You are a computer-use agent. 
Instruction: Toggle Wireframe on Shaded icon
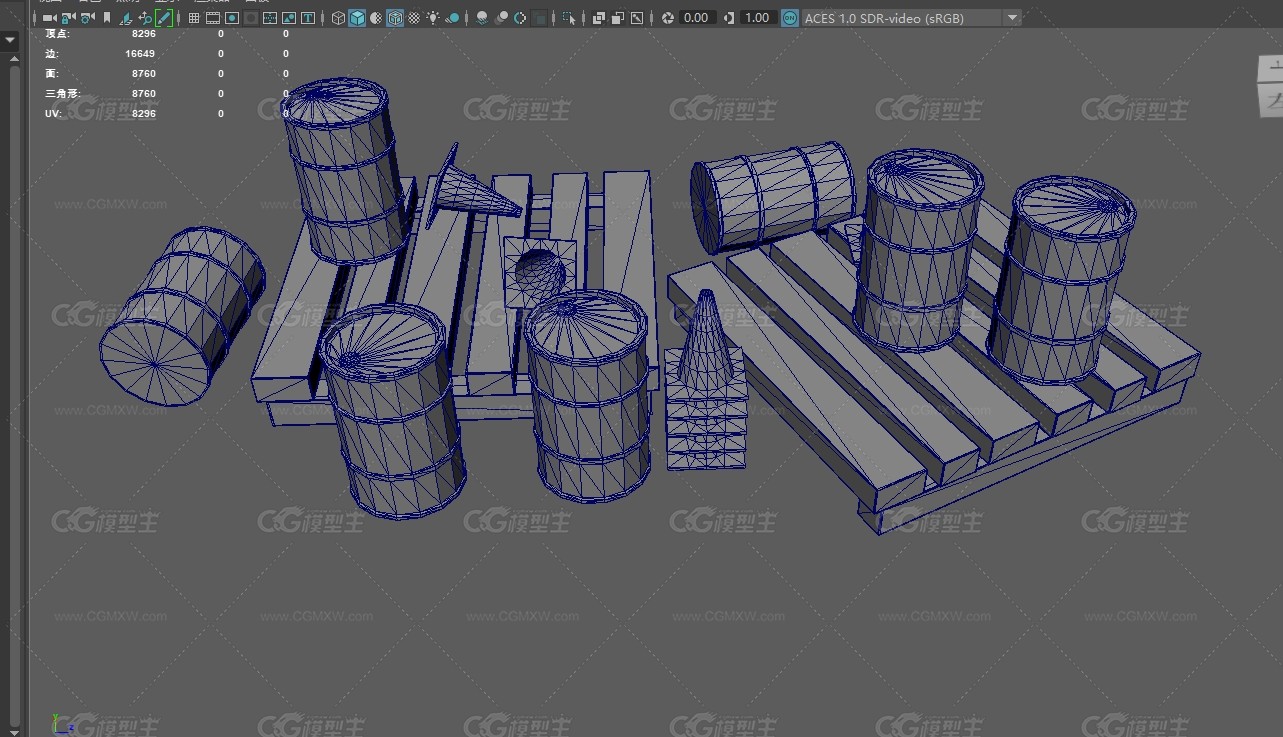click(x=394, y=18)
